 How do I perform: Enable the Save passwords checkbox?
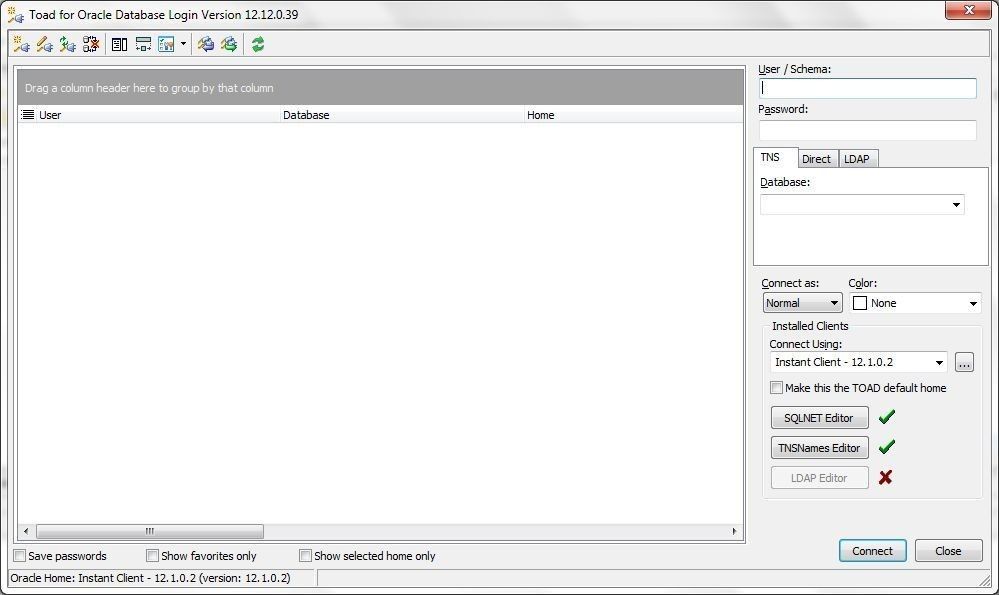tap(20, 556)
